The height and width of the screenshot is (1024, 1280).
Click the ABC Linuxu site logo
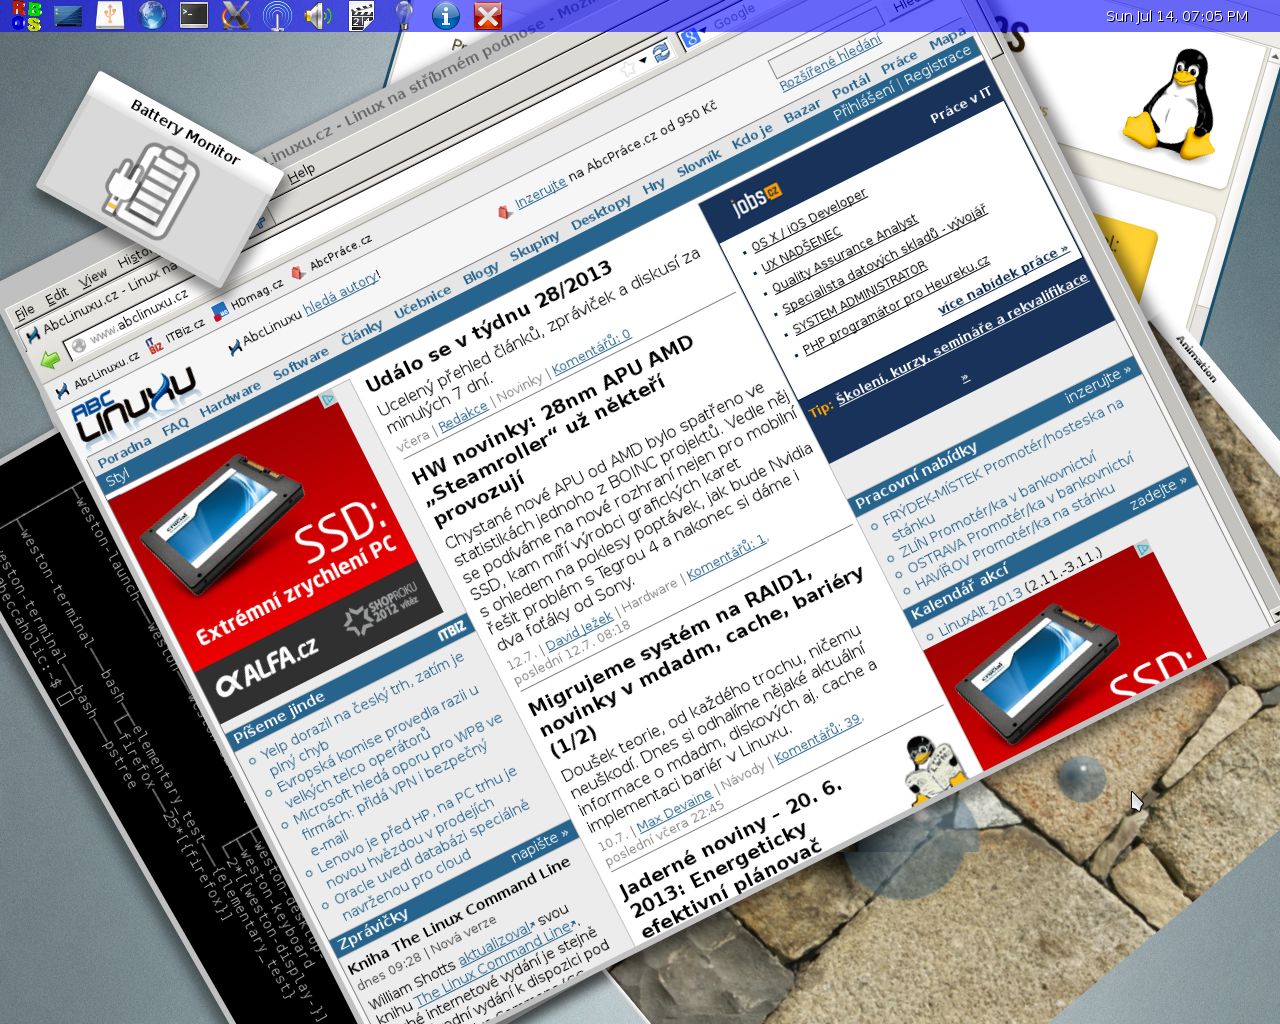coord(137,407)
